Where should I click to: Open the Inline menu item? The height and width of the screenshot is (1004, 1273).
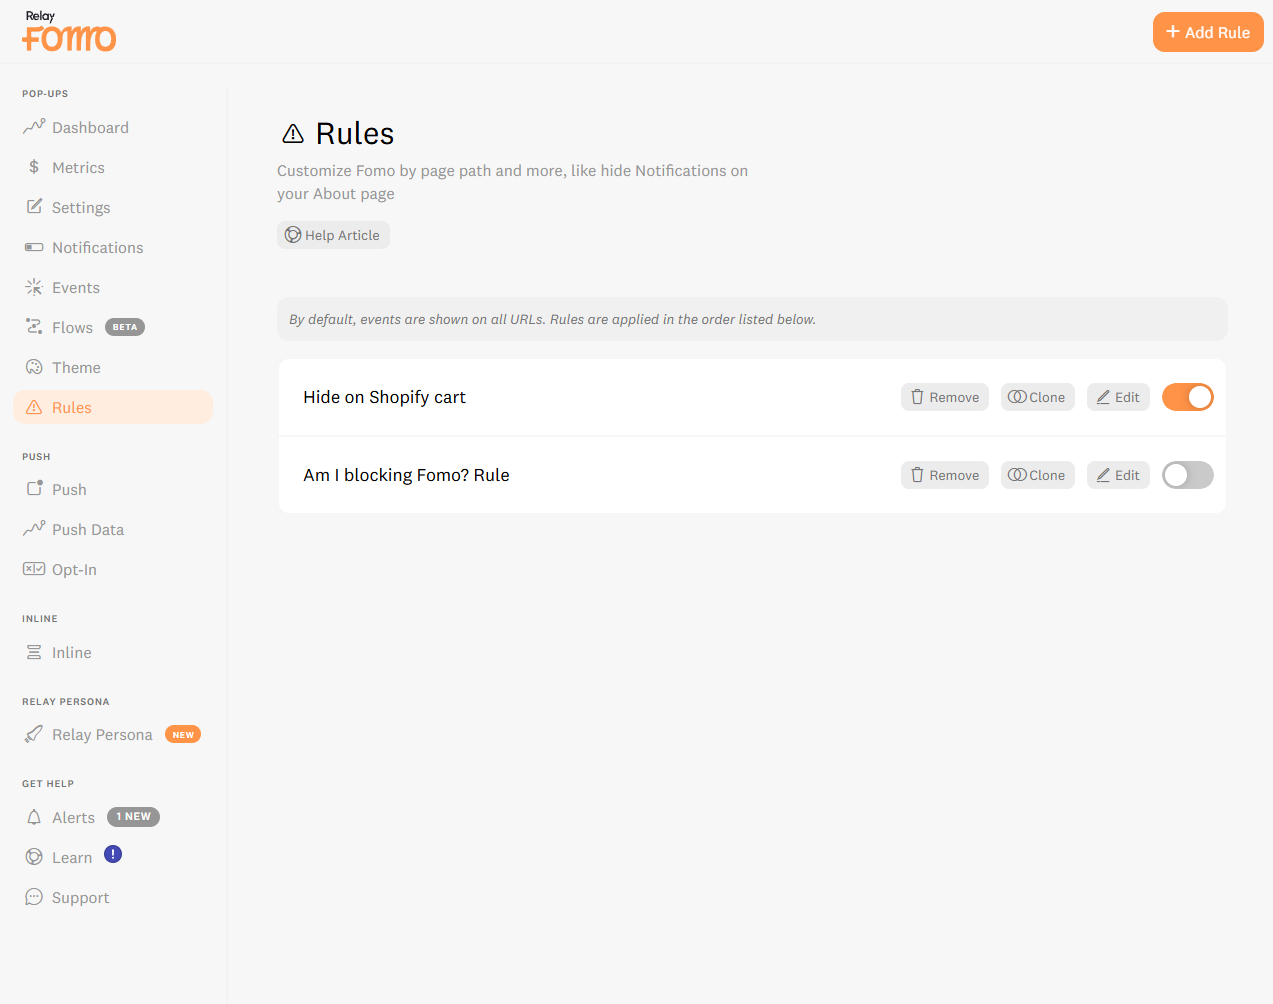[x=113, y=652]
